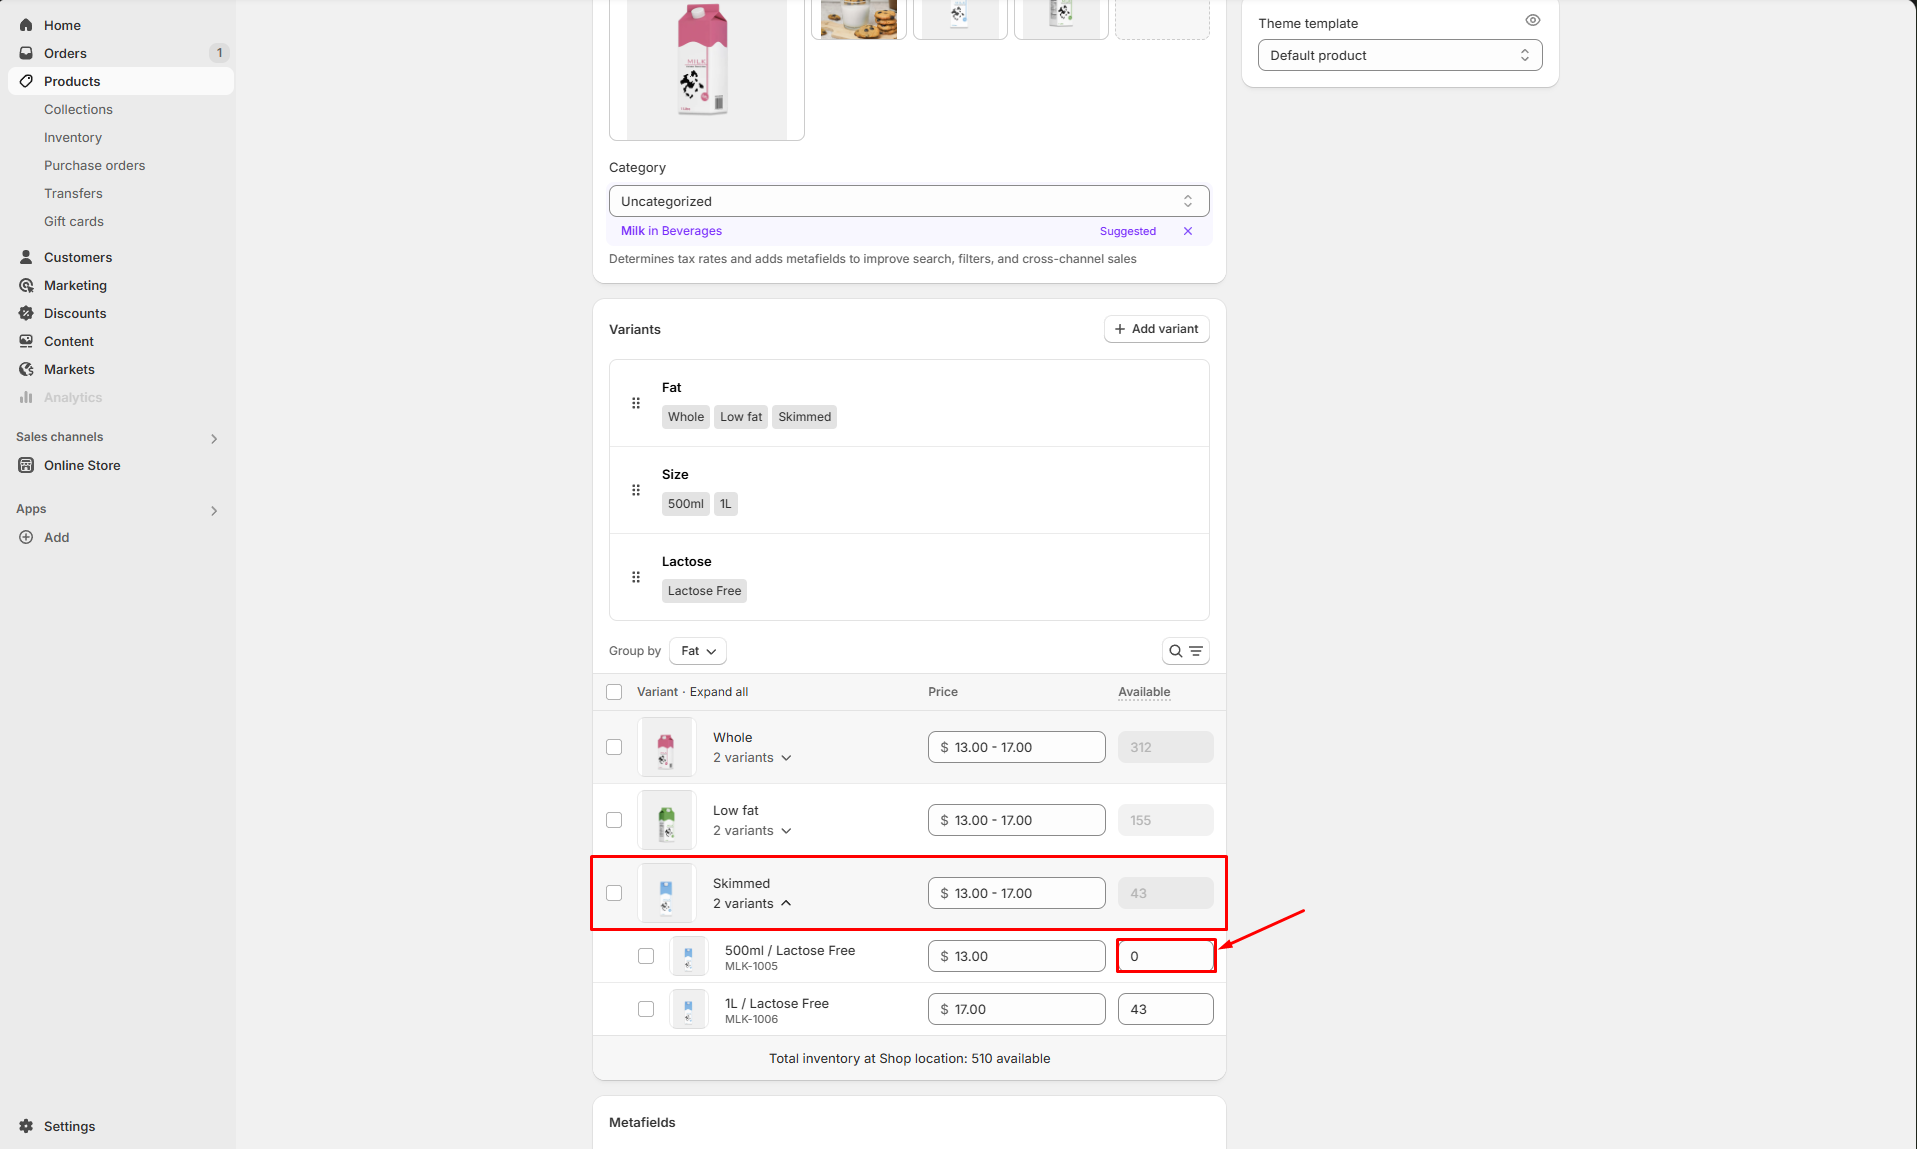
Task: Dismiss the suggested Milk in Beverages category
Action: (1188, 231)
